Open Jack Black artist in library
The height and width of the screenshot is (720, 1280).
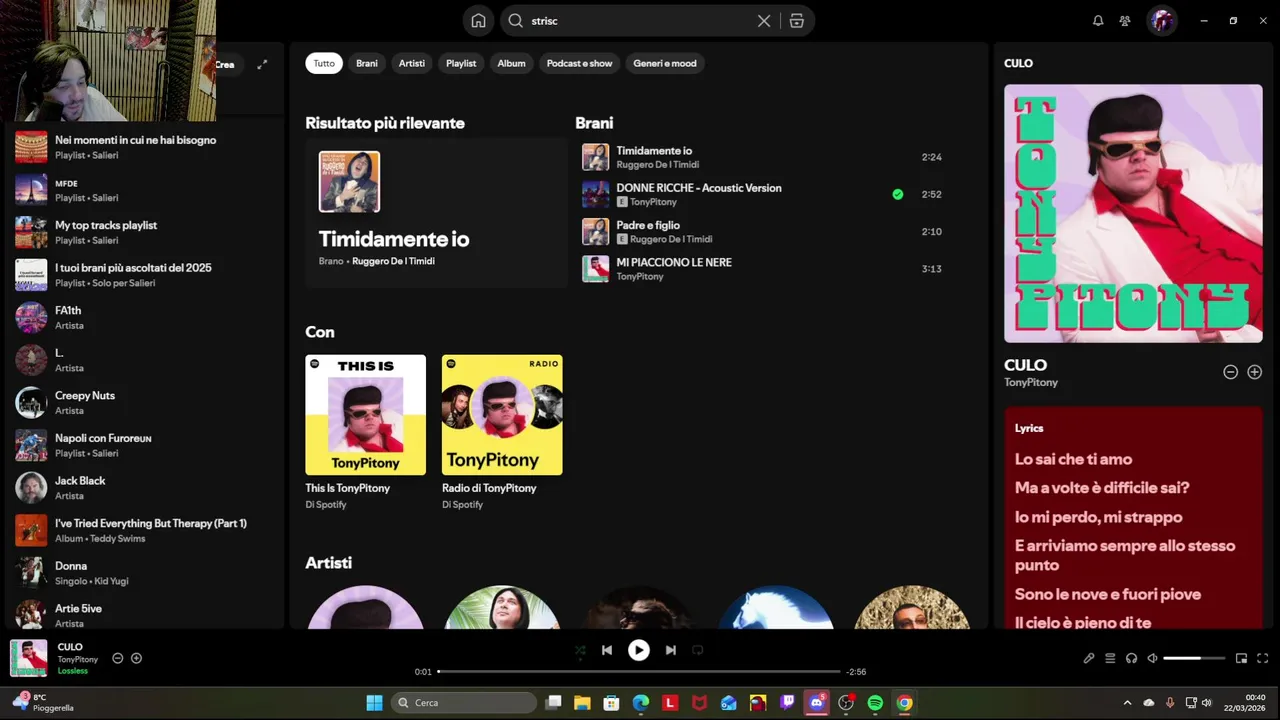(145, 487)
